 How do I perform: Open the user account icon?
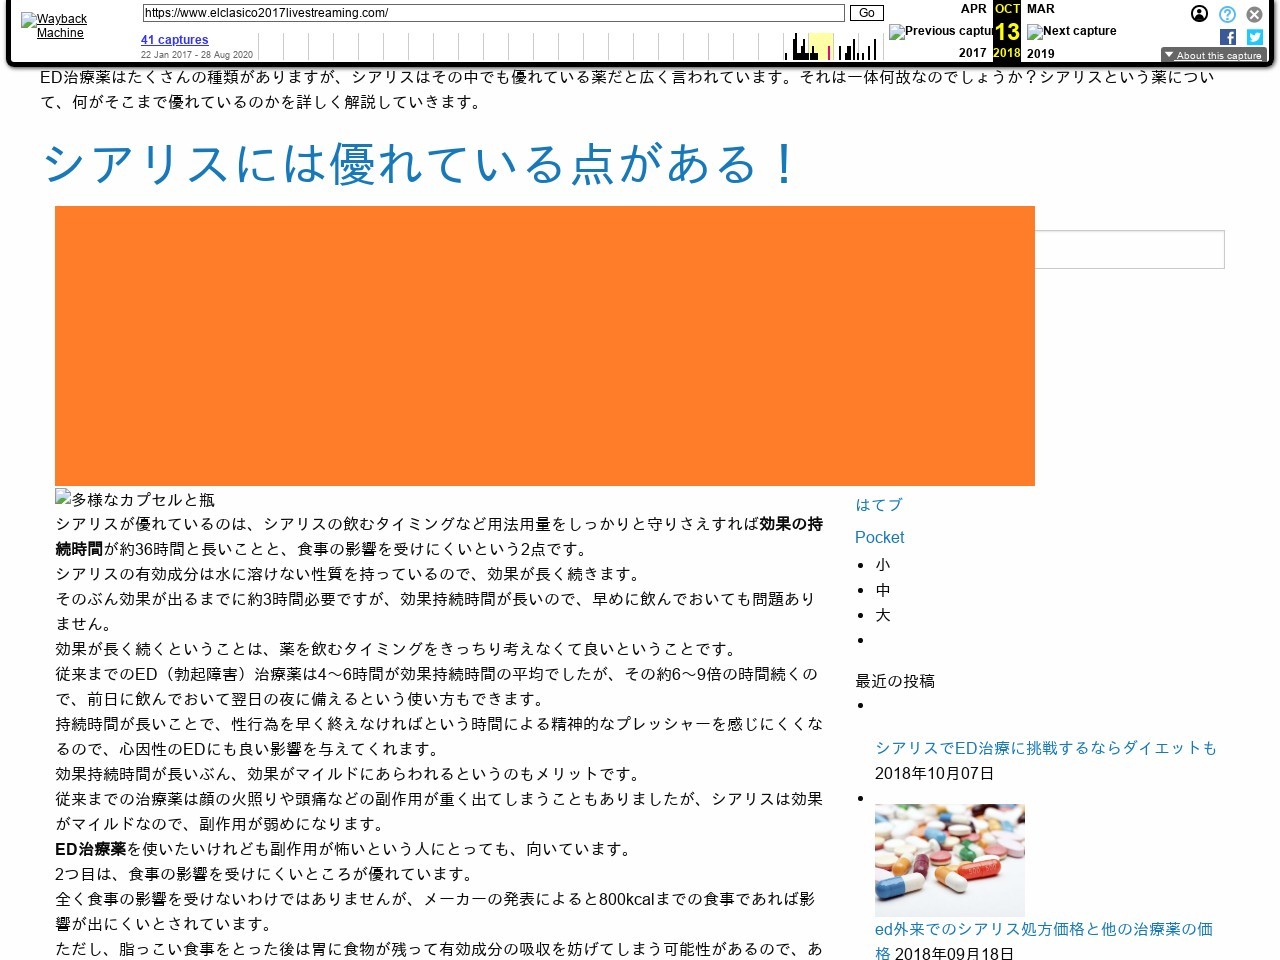[1199, 14]
